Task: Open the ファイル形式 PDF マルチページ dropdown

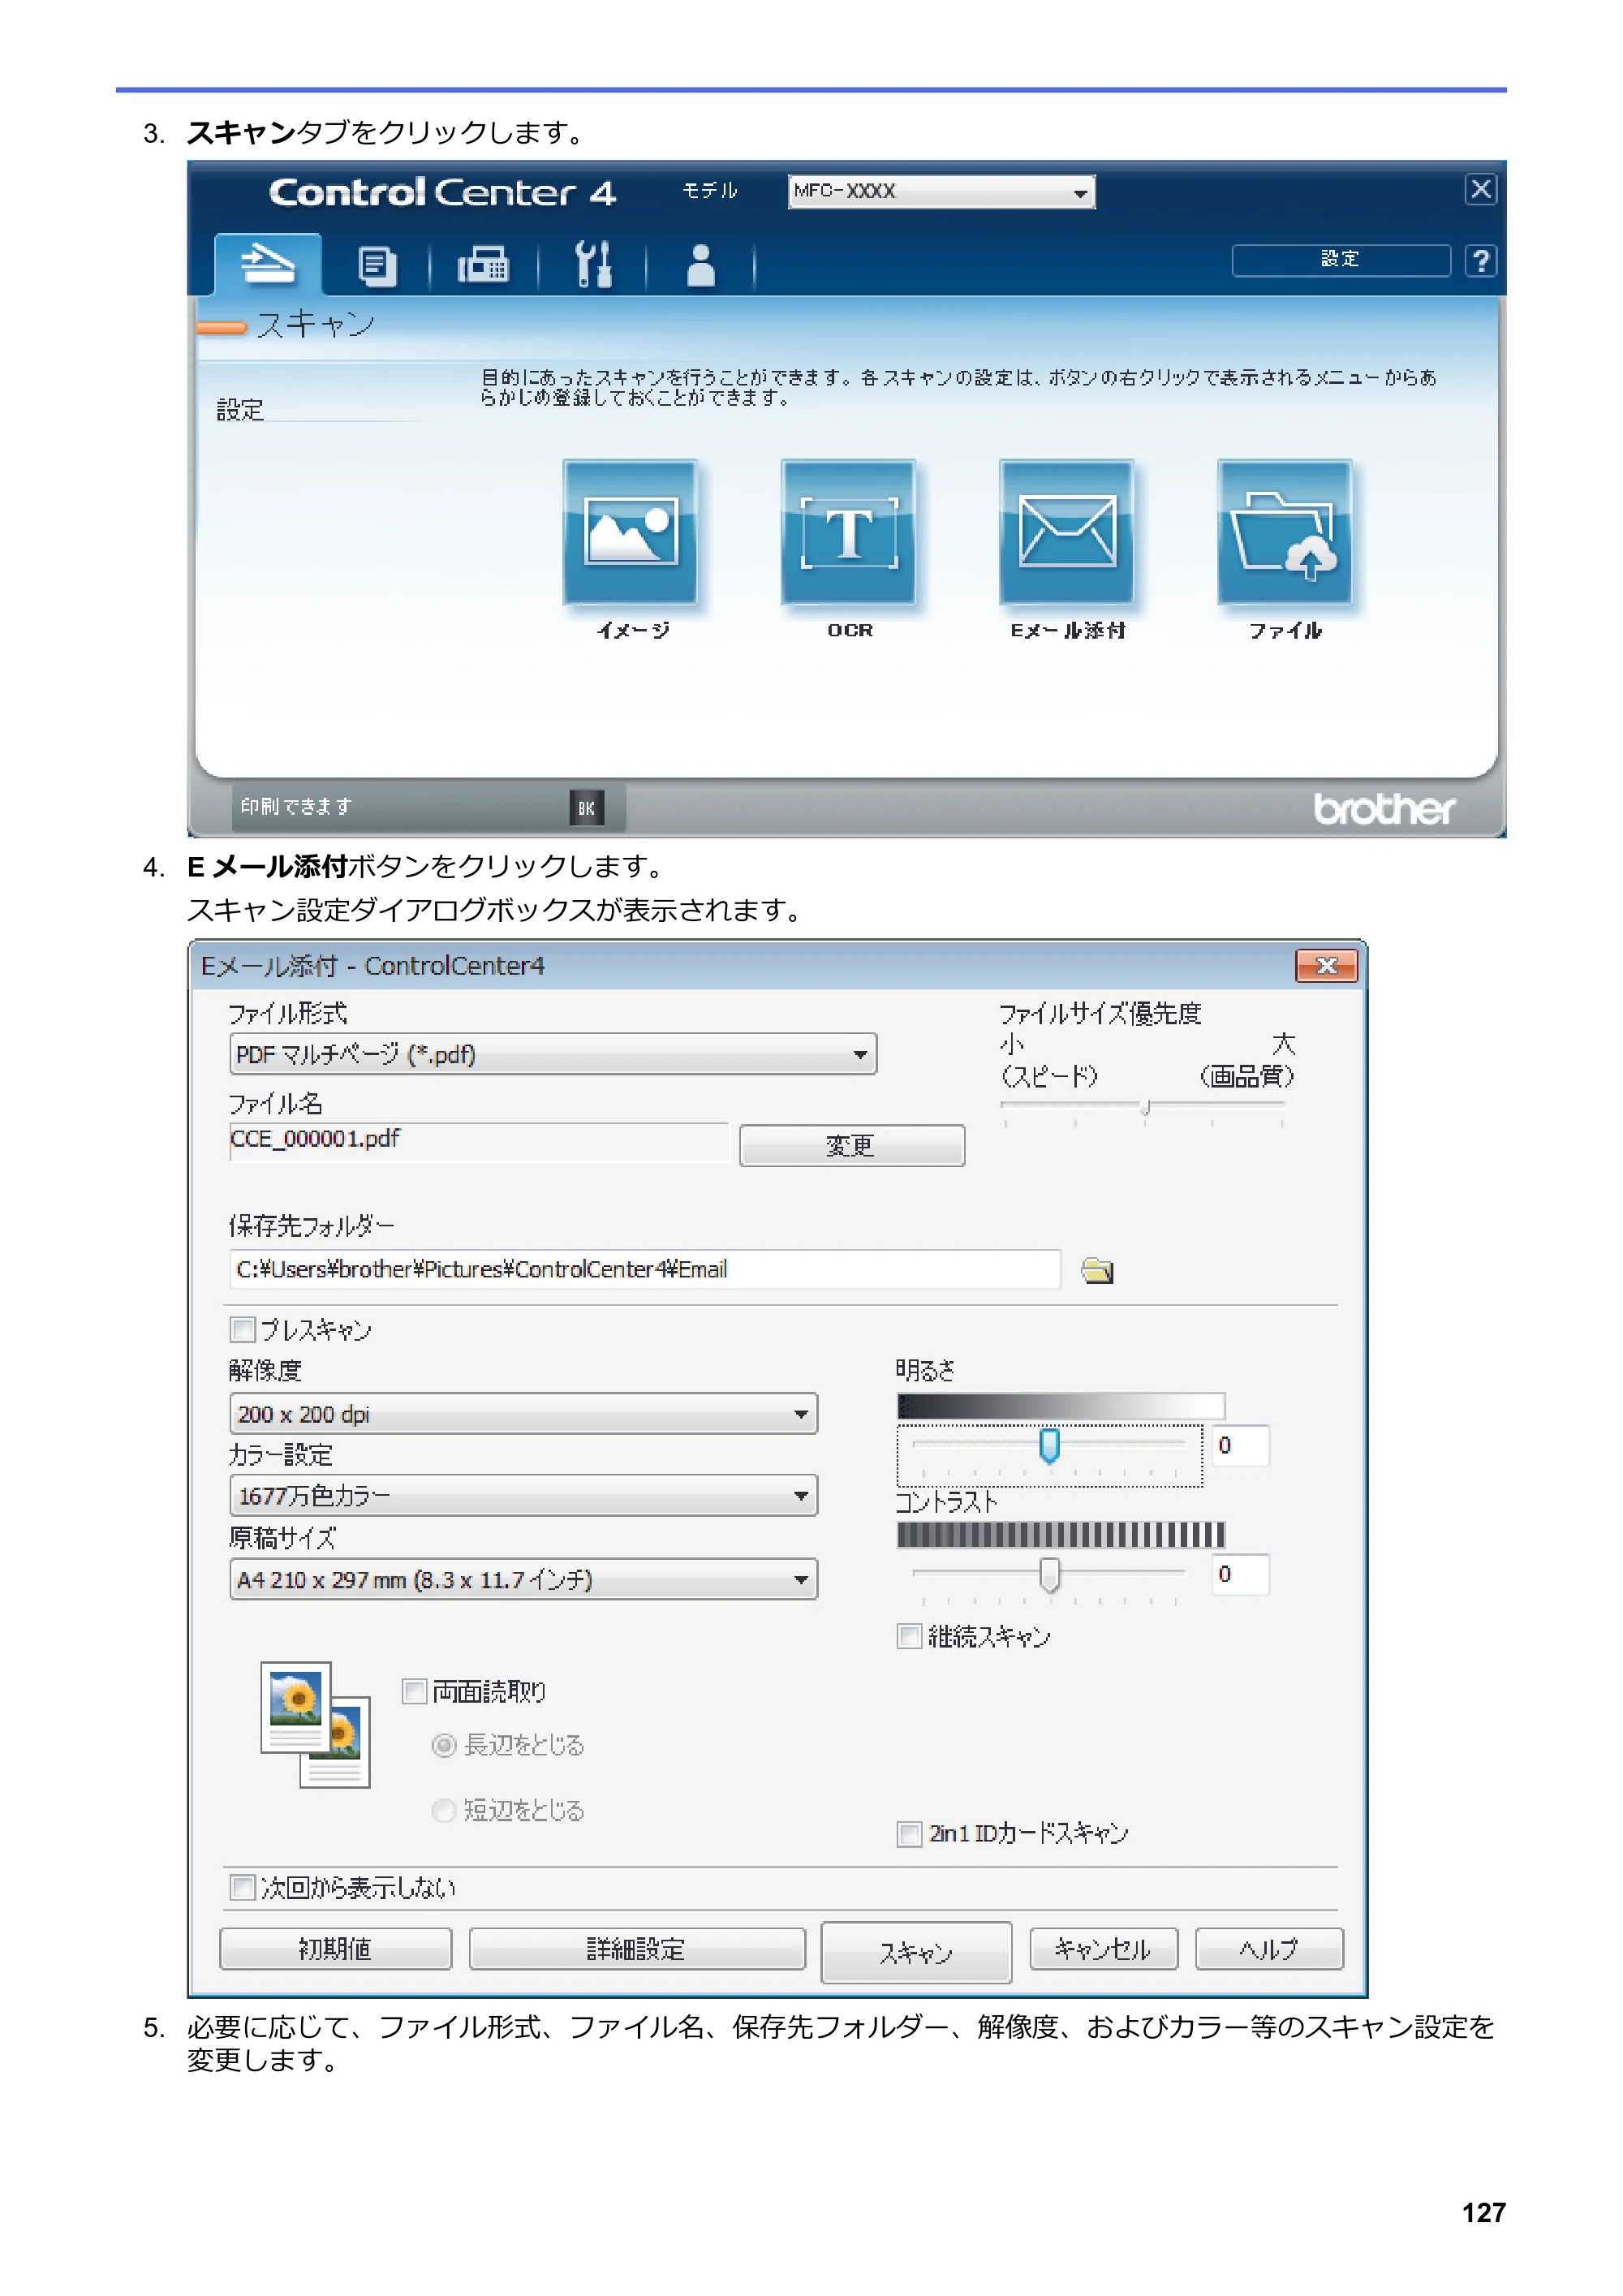Action: pos(553,1054)
